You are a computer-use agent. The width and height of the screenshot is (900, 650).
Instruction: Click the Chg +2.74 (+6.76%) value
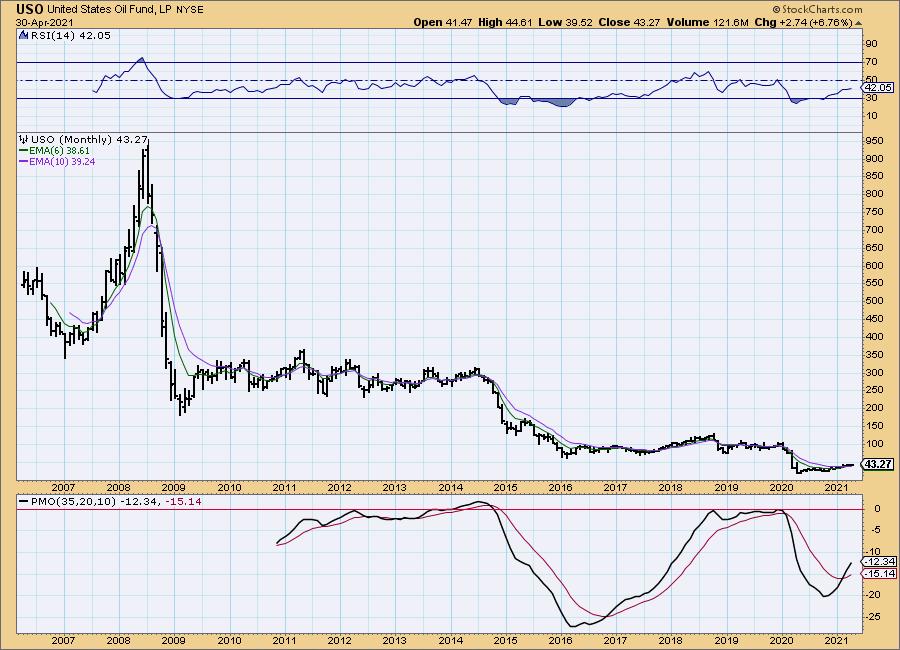804,22
